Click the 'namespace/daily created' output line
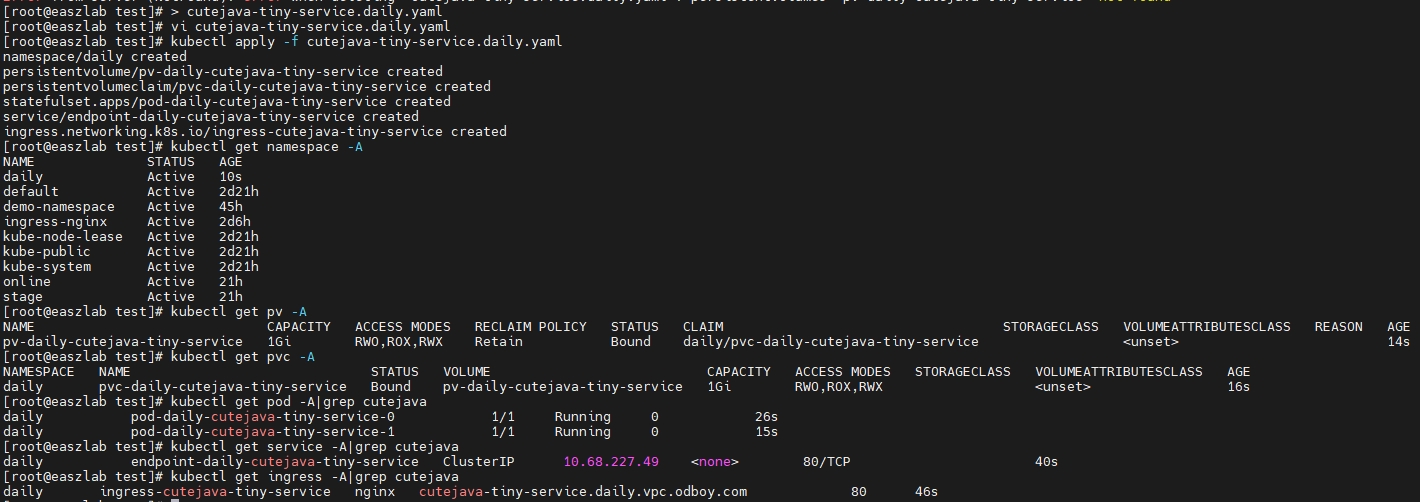 pos(94,57)
